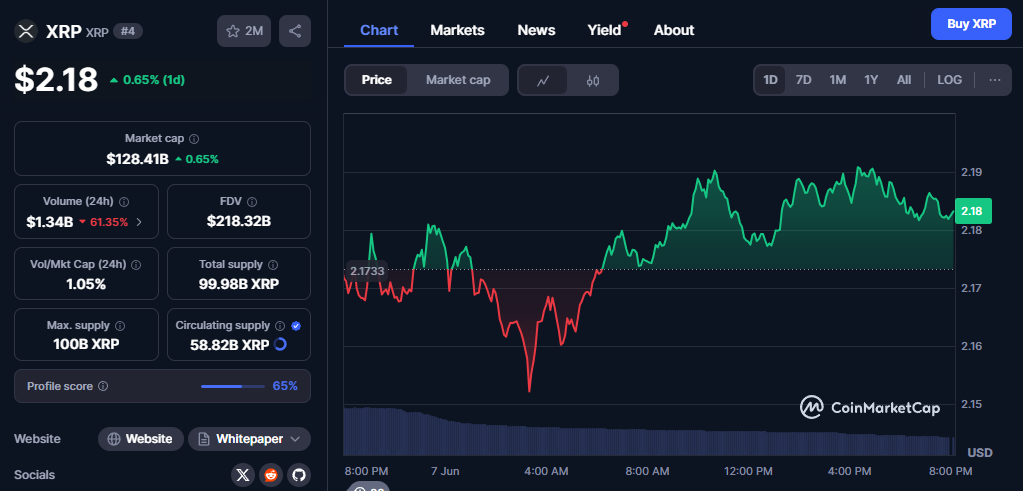Switch to line chart icon
1023x491 pixels.
point(543,80)
